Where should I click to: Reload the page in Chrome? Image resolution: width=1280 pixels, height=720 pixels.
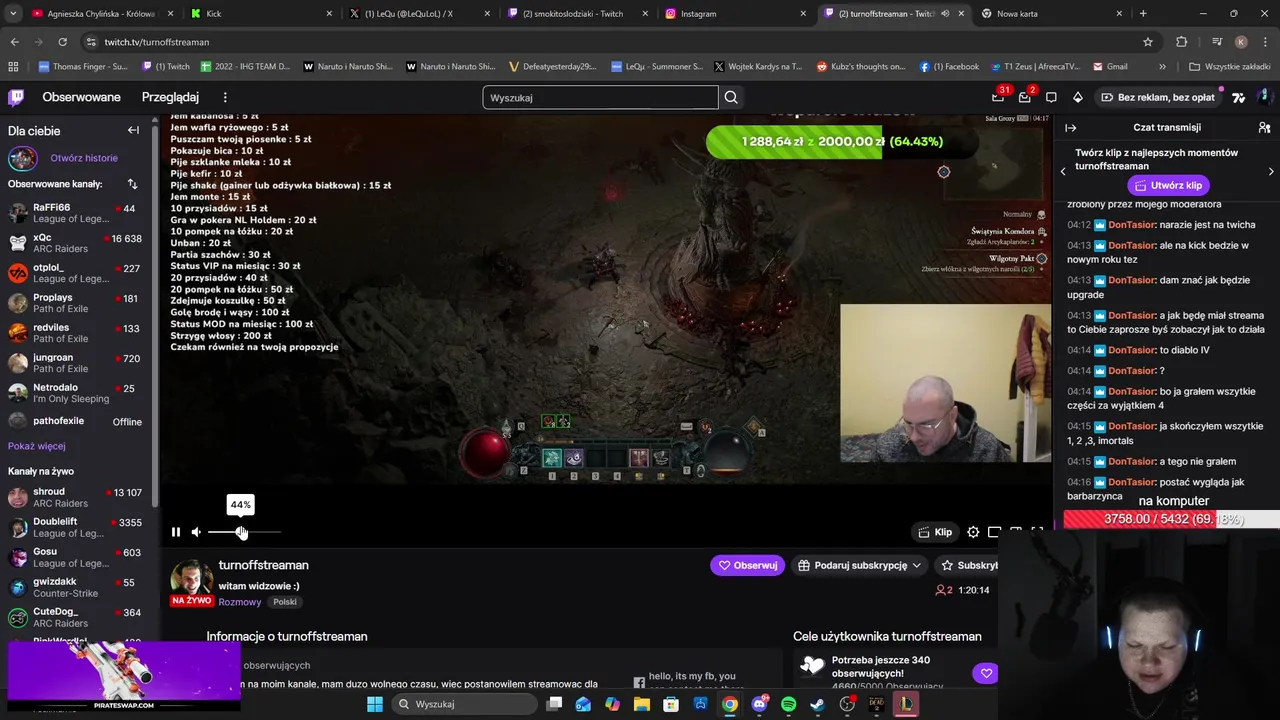click(x=62, y=42)
